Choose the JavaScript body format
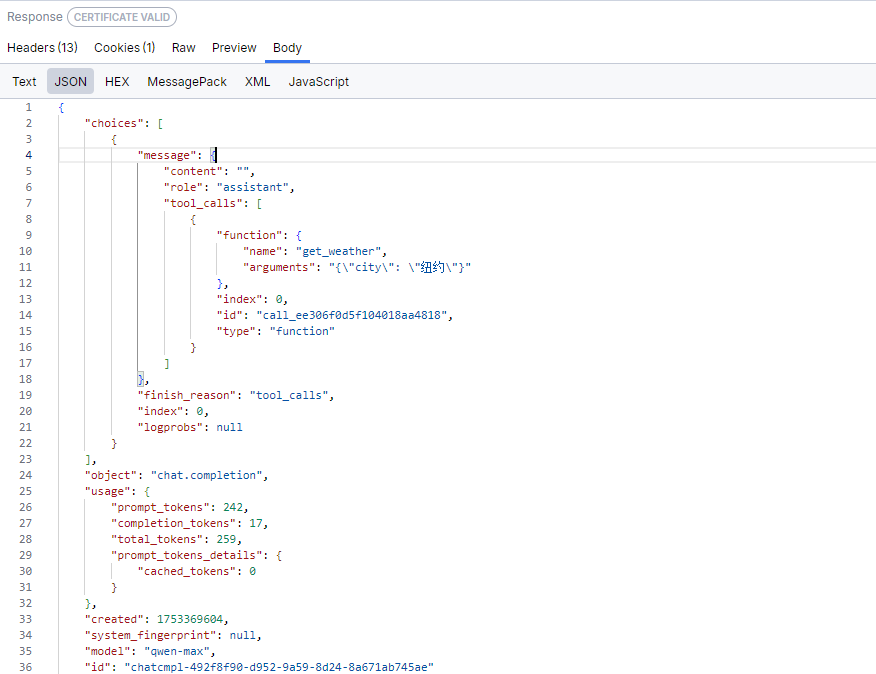Screen dimensions: 876x674 [318, 82]
